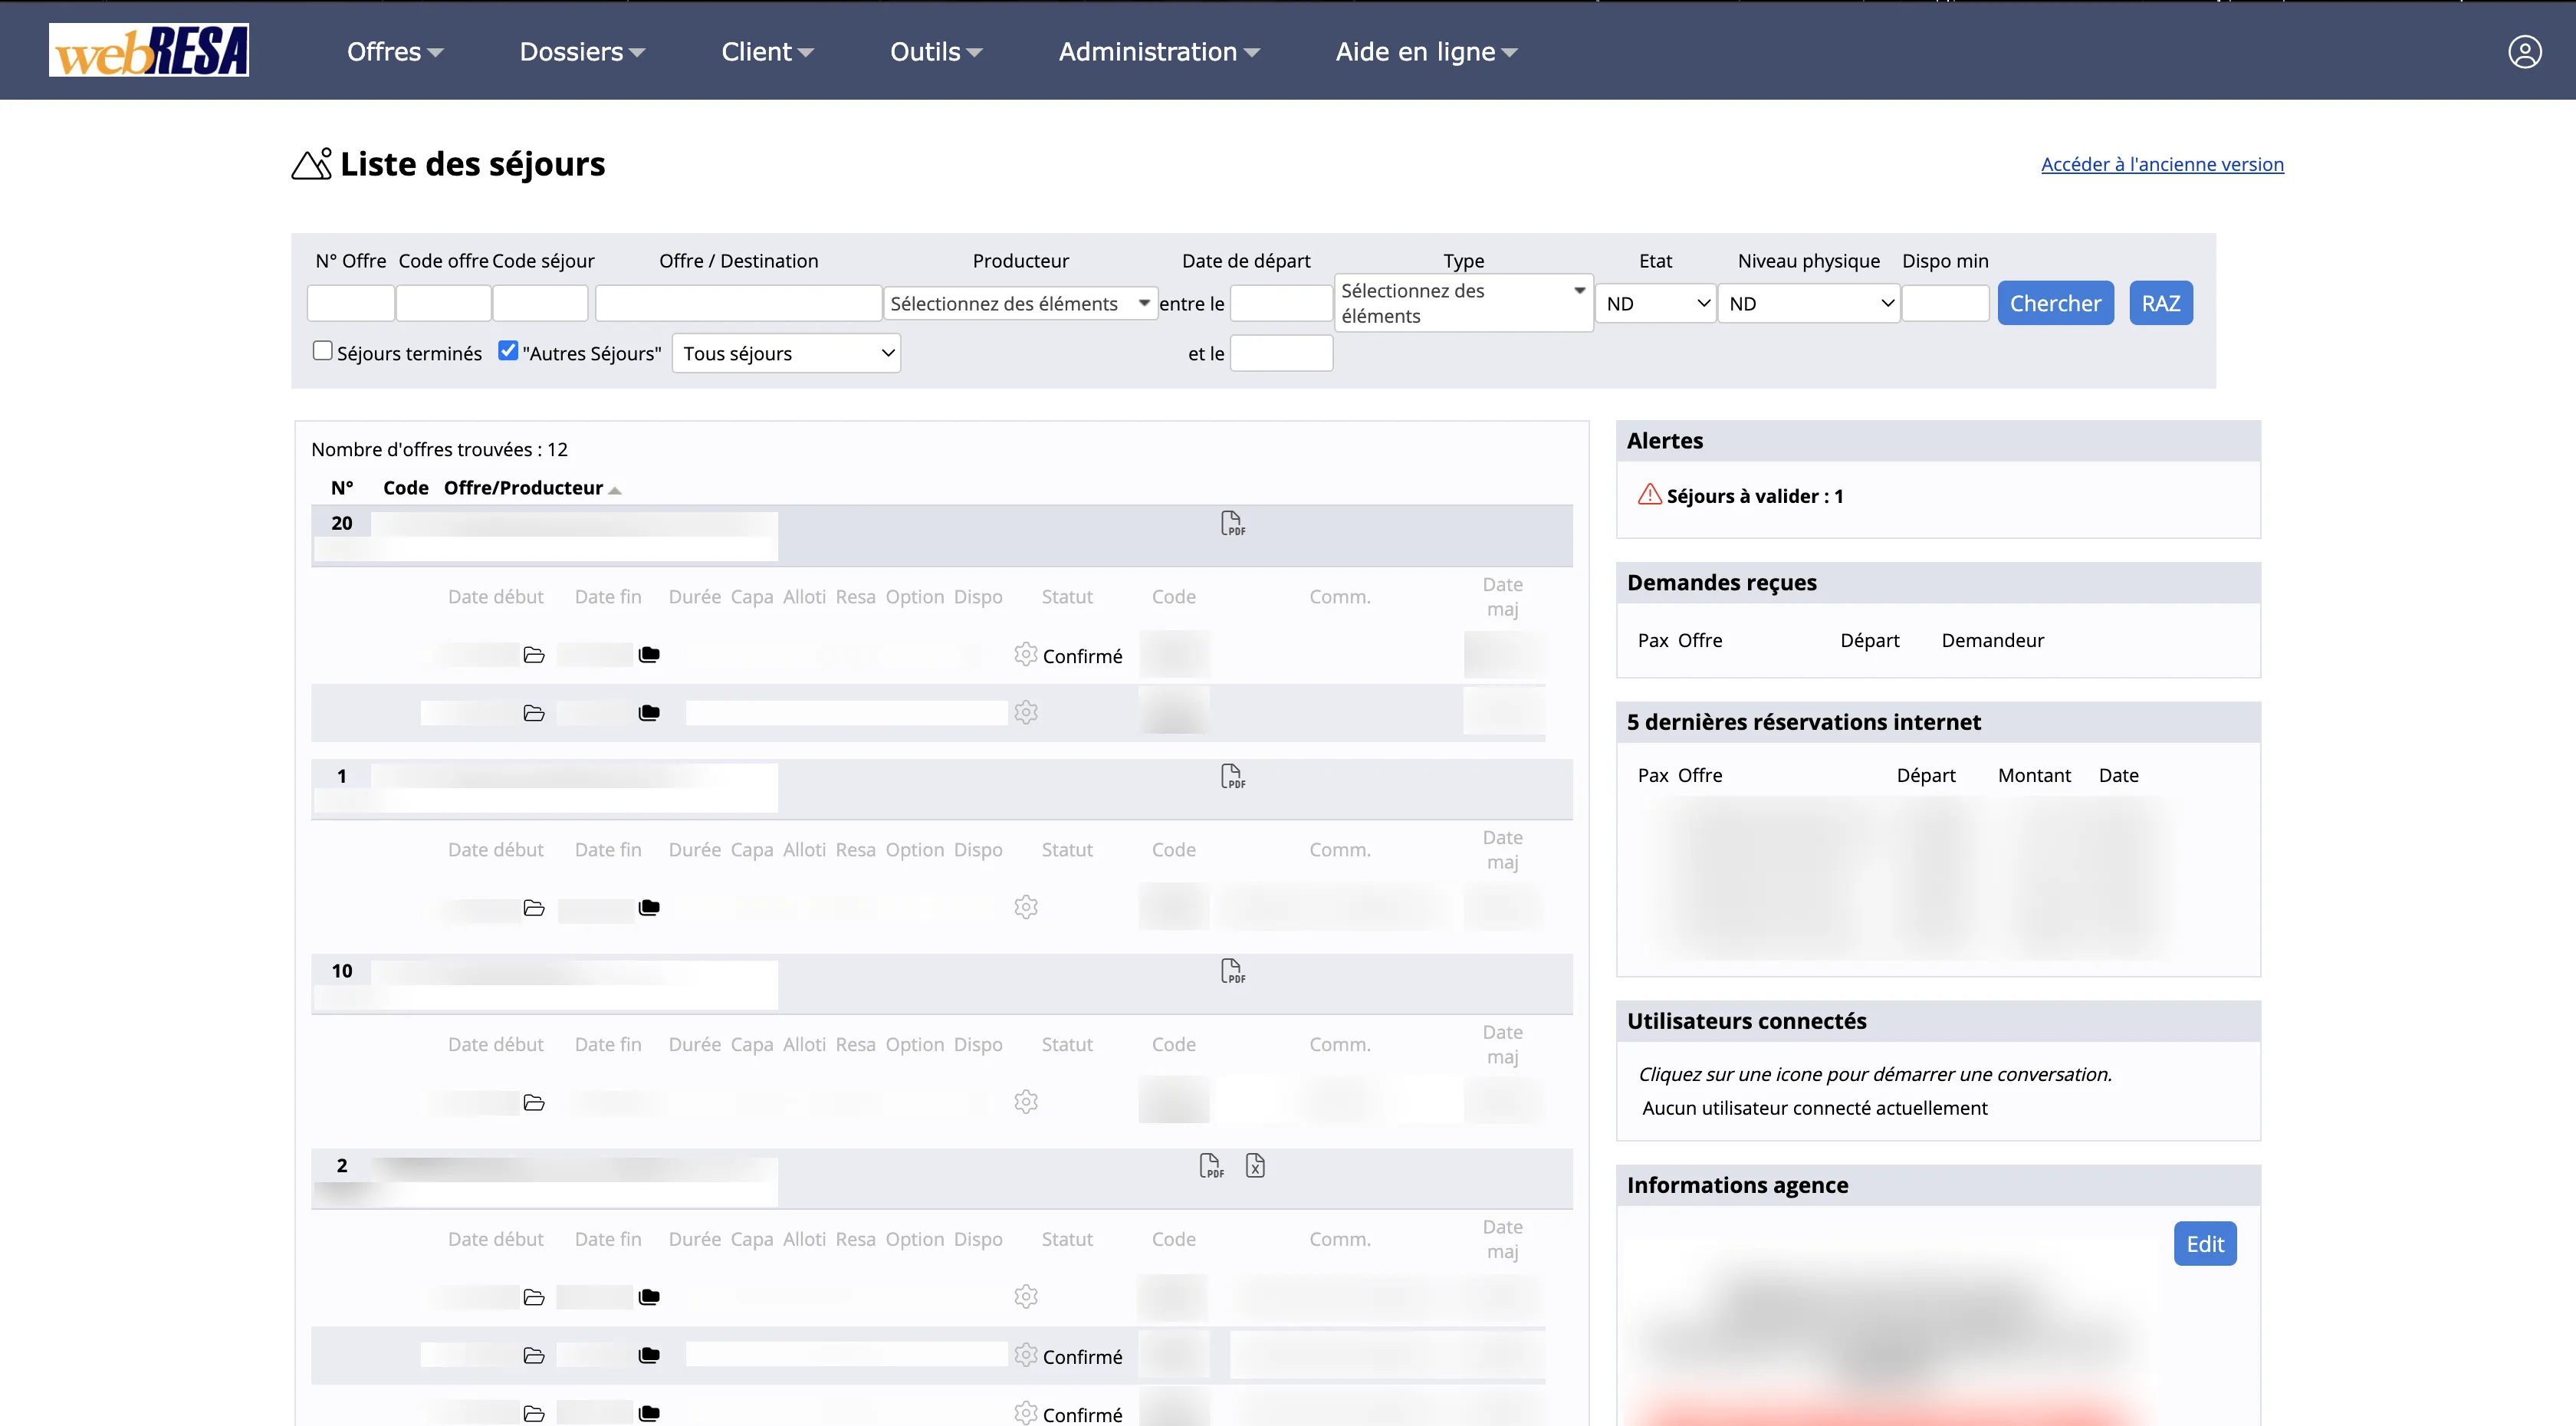Click the Code column header

pyautogui.click(x=405, y=488)
